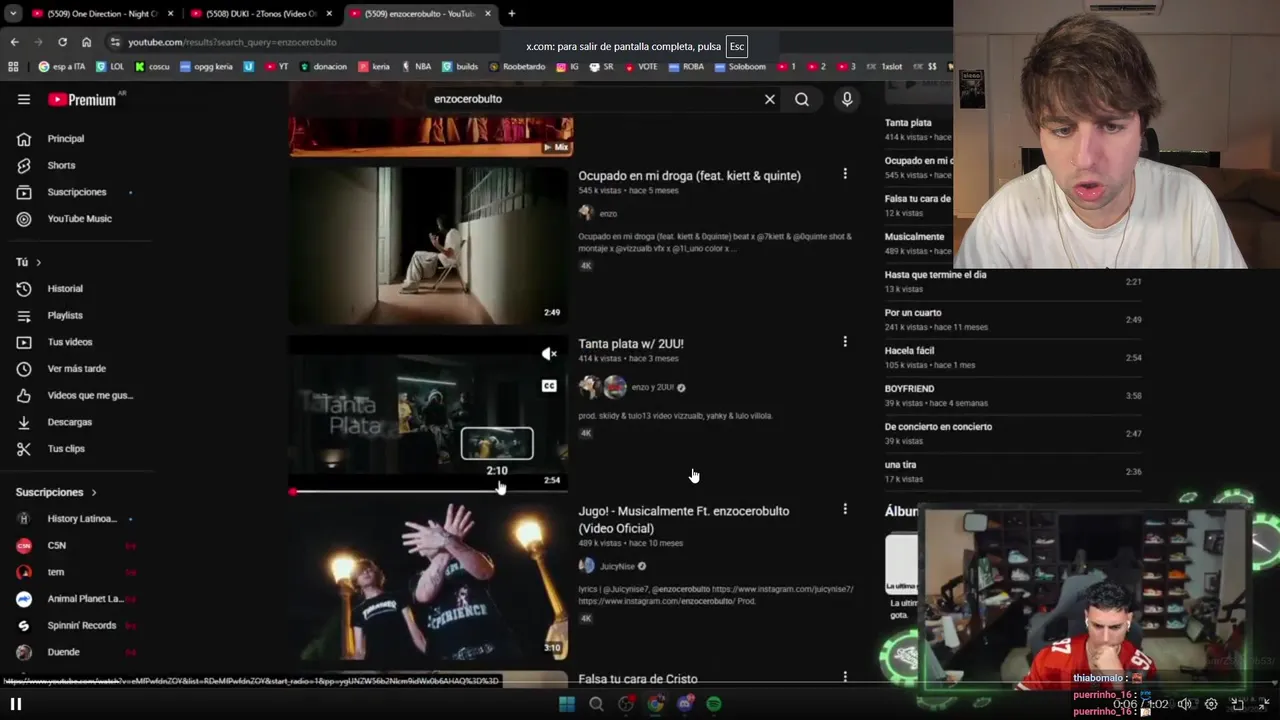
Task: Open outer player settings gear
Action: pos(1211,704)
